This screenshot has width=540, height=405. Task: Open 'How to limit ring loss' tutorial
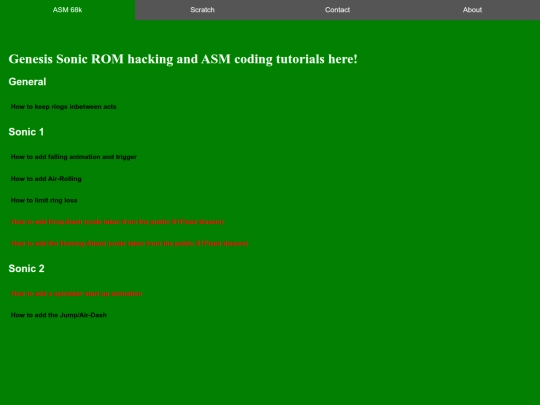tap(44, 200)
